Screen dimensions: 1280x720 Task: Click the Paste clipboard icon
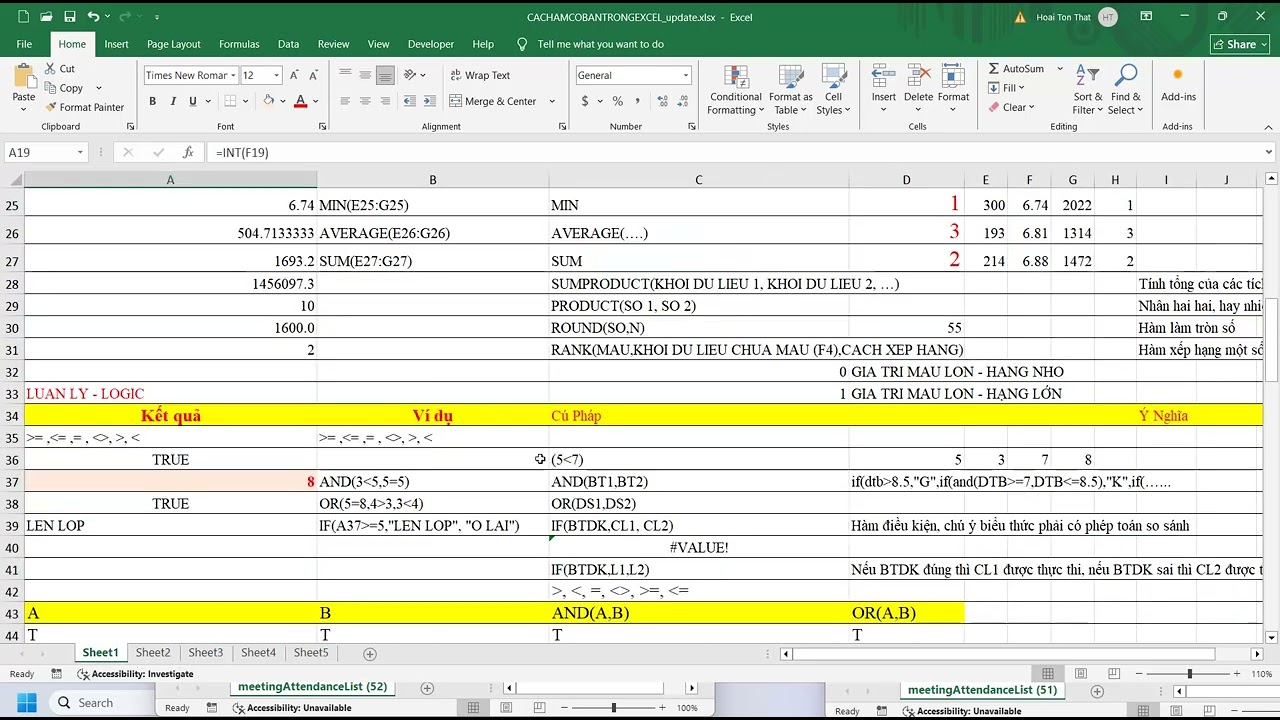point(24,76)
